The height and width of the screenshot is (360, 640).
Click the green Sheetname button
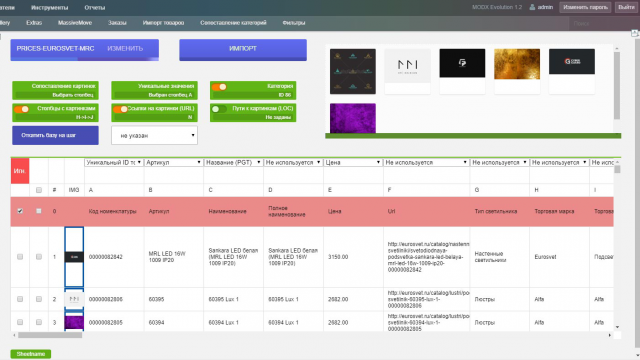click(31, 354)
